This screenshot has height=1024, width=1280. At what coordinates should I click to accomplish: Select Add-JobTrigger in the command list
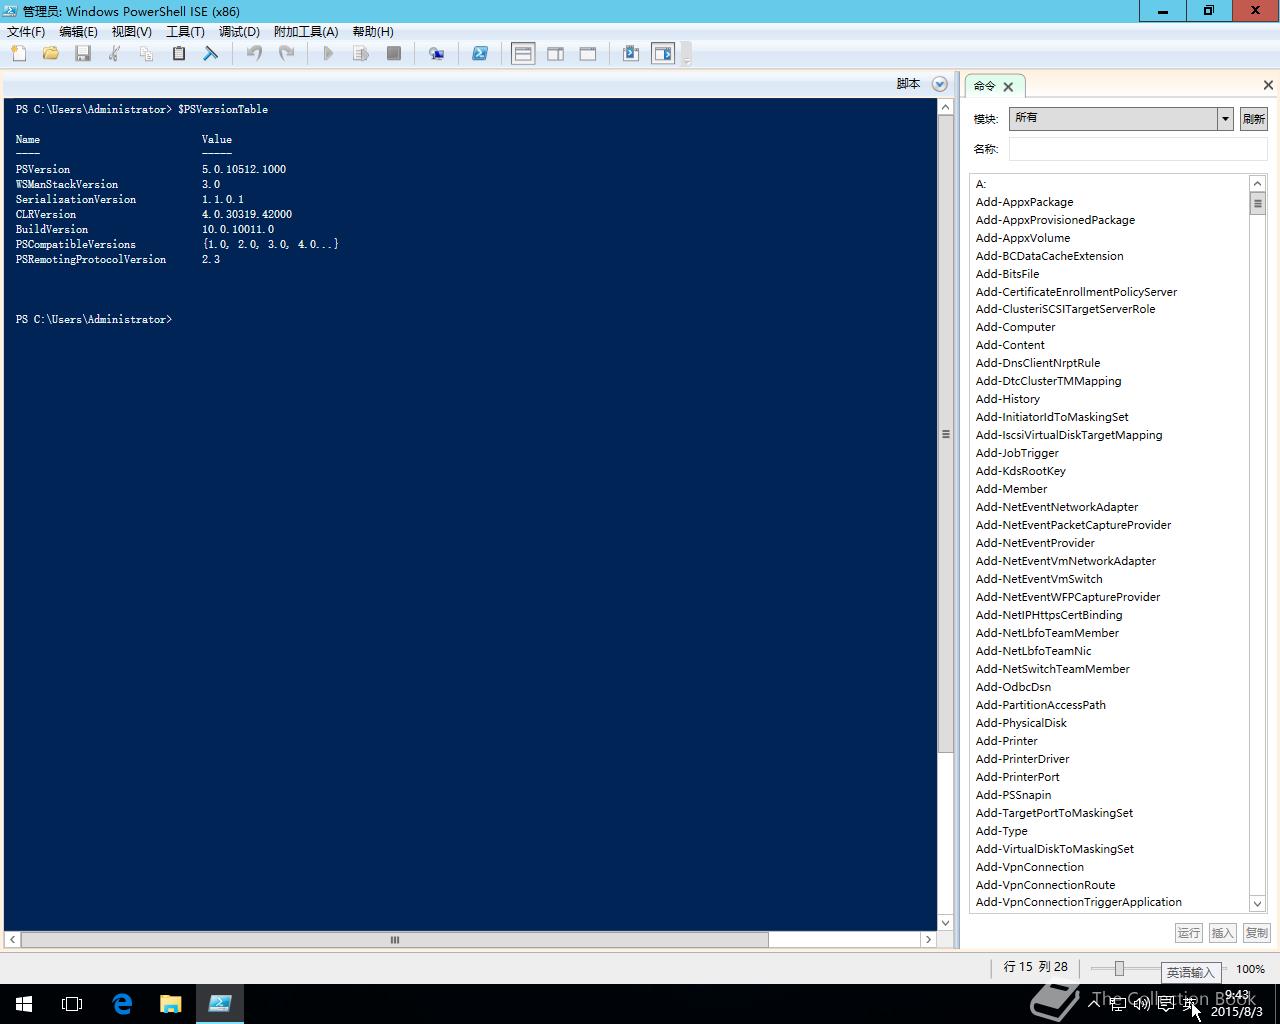coord(1017,453)
